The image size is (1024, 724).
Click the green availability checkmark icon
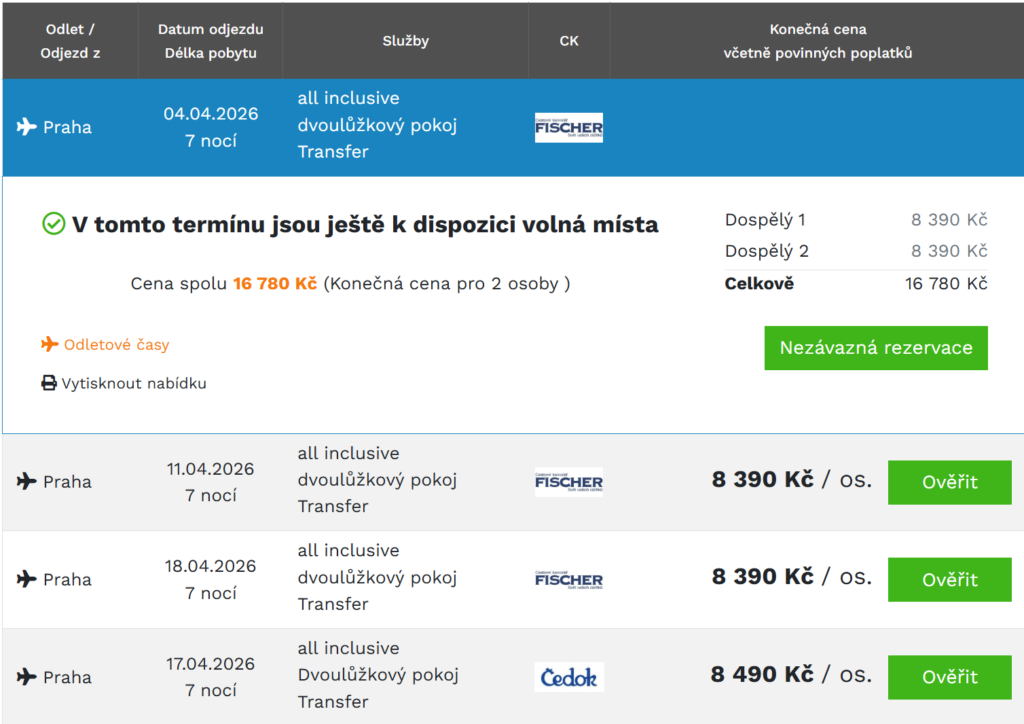[x=54, y=224]
